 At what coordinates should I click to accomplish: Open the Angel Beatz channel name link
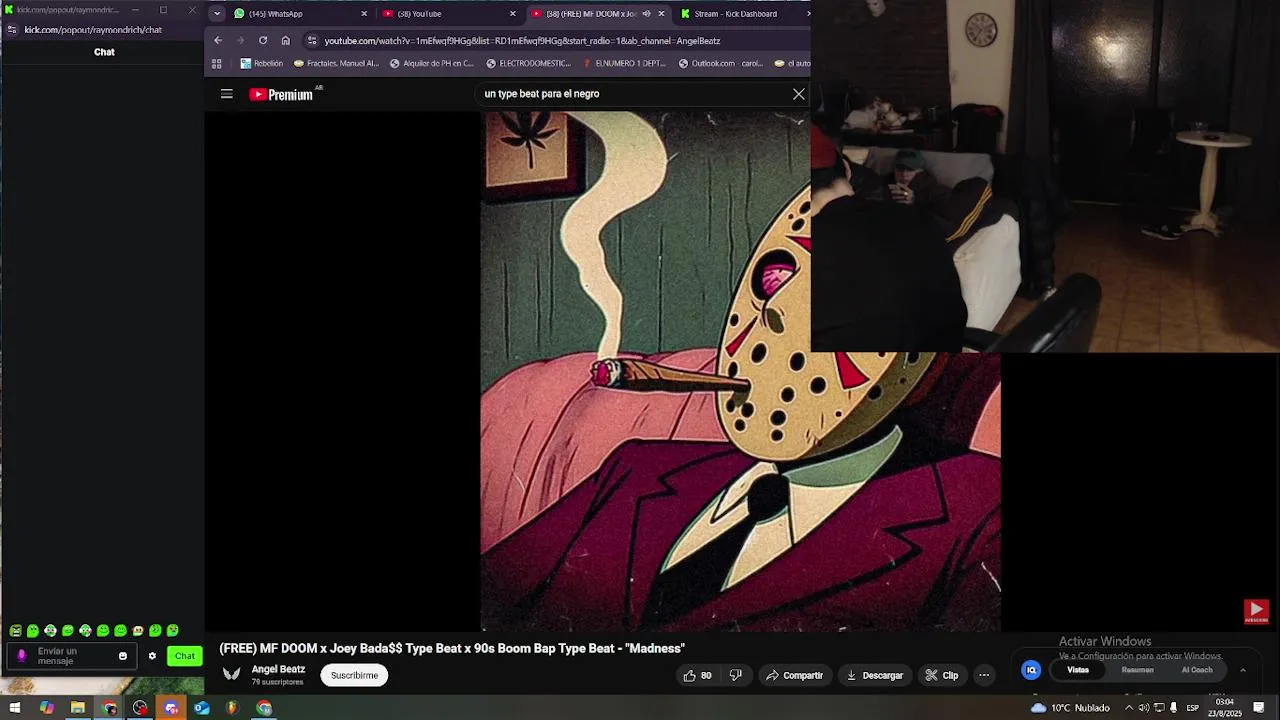tap(278, 670)
